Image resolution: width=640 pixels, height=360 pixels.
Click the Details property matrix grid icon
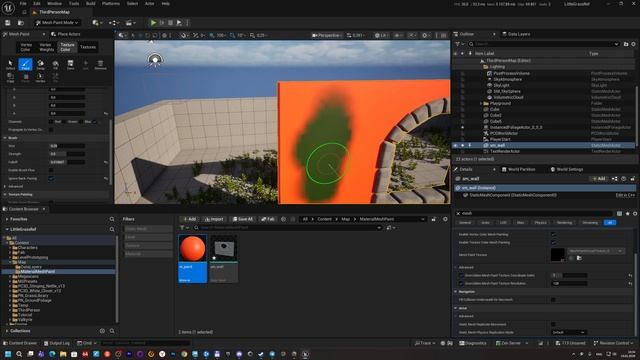[620, 213]
